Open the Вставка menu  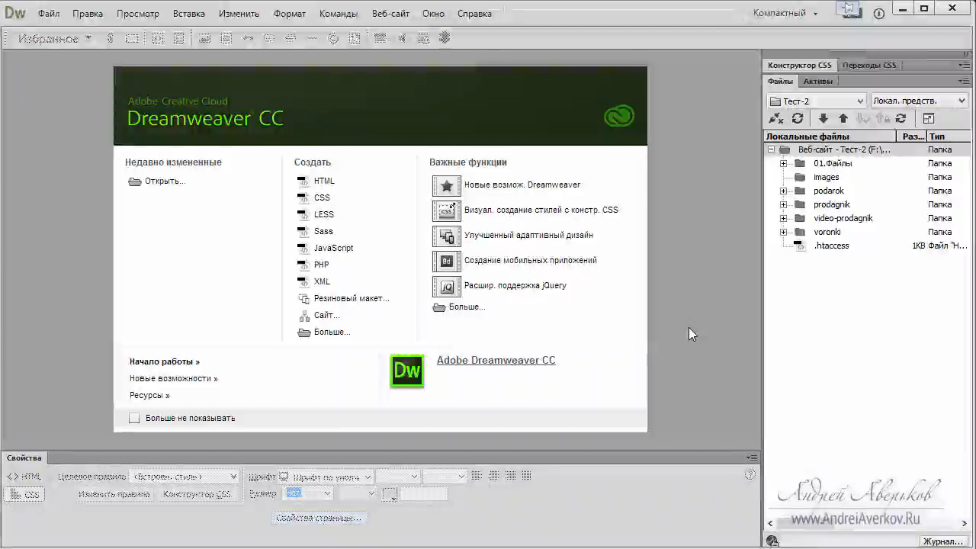(x=189, y=14)
